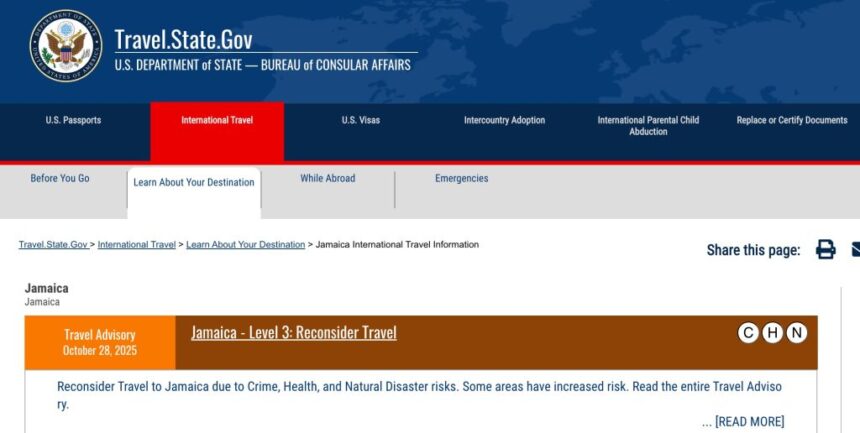The image size is (860, 433).
Task: Click the International Travel breadcrumb link
Action: pos(137,245)
